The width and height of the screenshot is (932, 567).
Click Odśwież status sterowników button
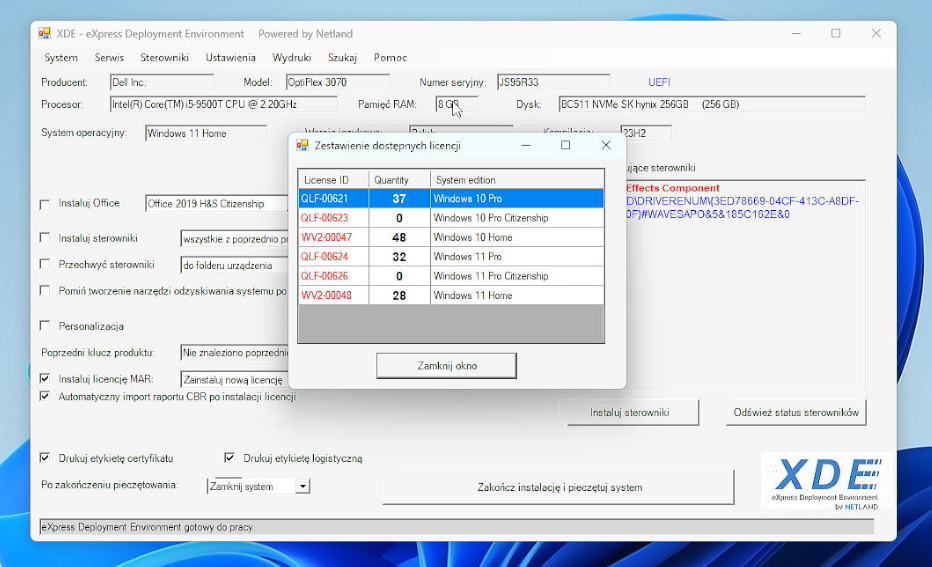pos(796,412)
